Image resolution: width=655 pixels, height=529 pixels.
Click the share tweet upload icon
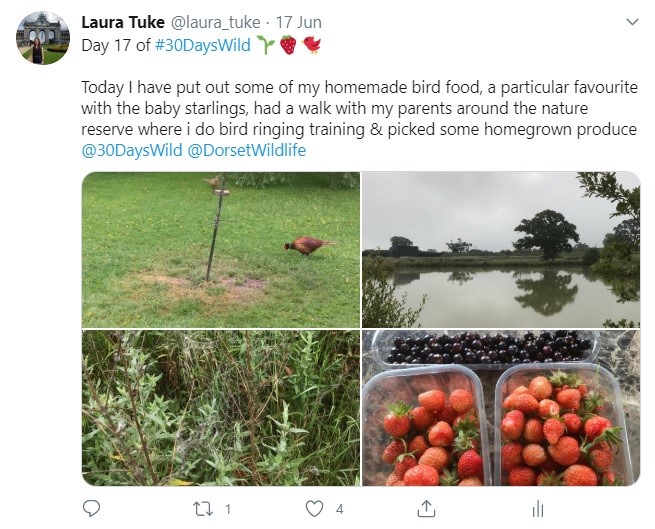pos(427,508)
